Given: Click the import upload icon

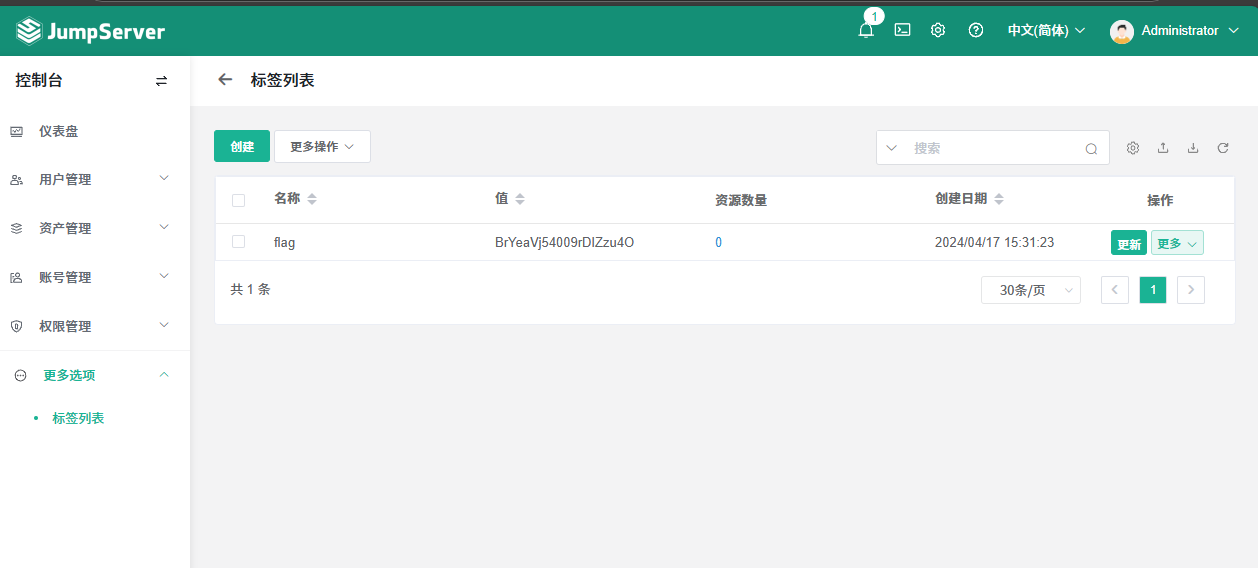Looking at the screenshot, I should pos(1163,148).
